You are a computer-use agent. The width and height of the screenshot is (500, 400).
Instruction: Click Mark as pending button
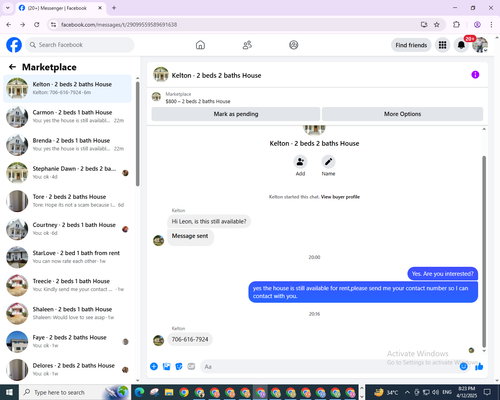pos(236,114)
